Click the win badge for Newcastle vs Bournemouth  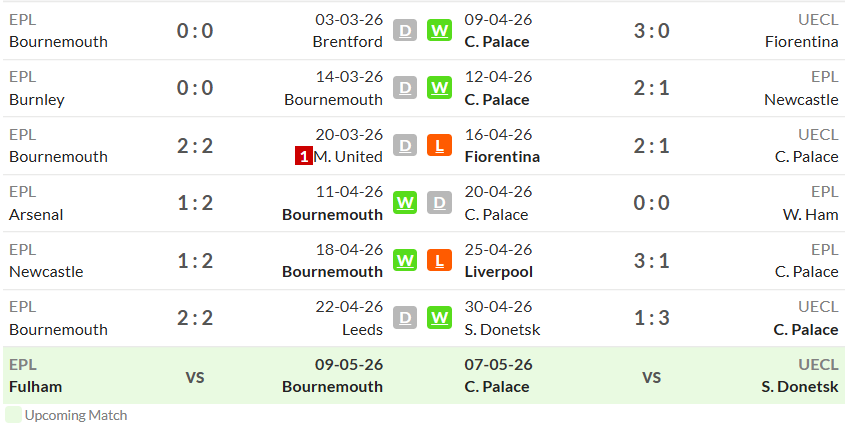click(405, 260)
